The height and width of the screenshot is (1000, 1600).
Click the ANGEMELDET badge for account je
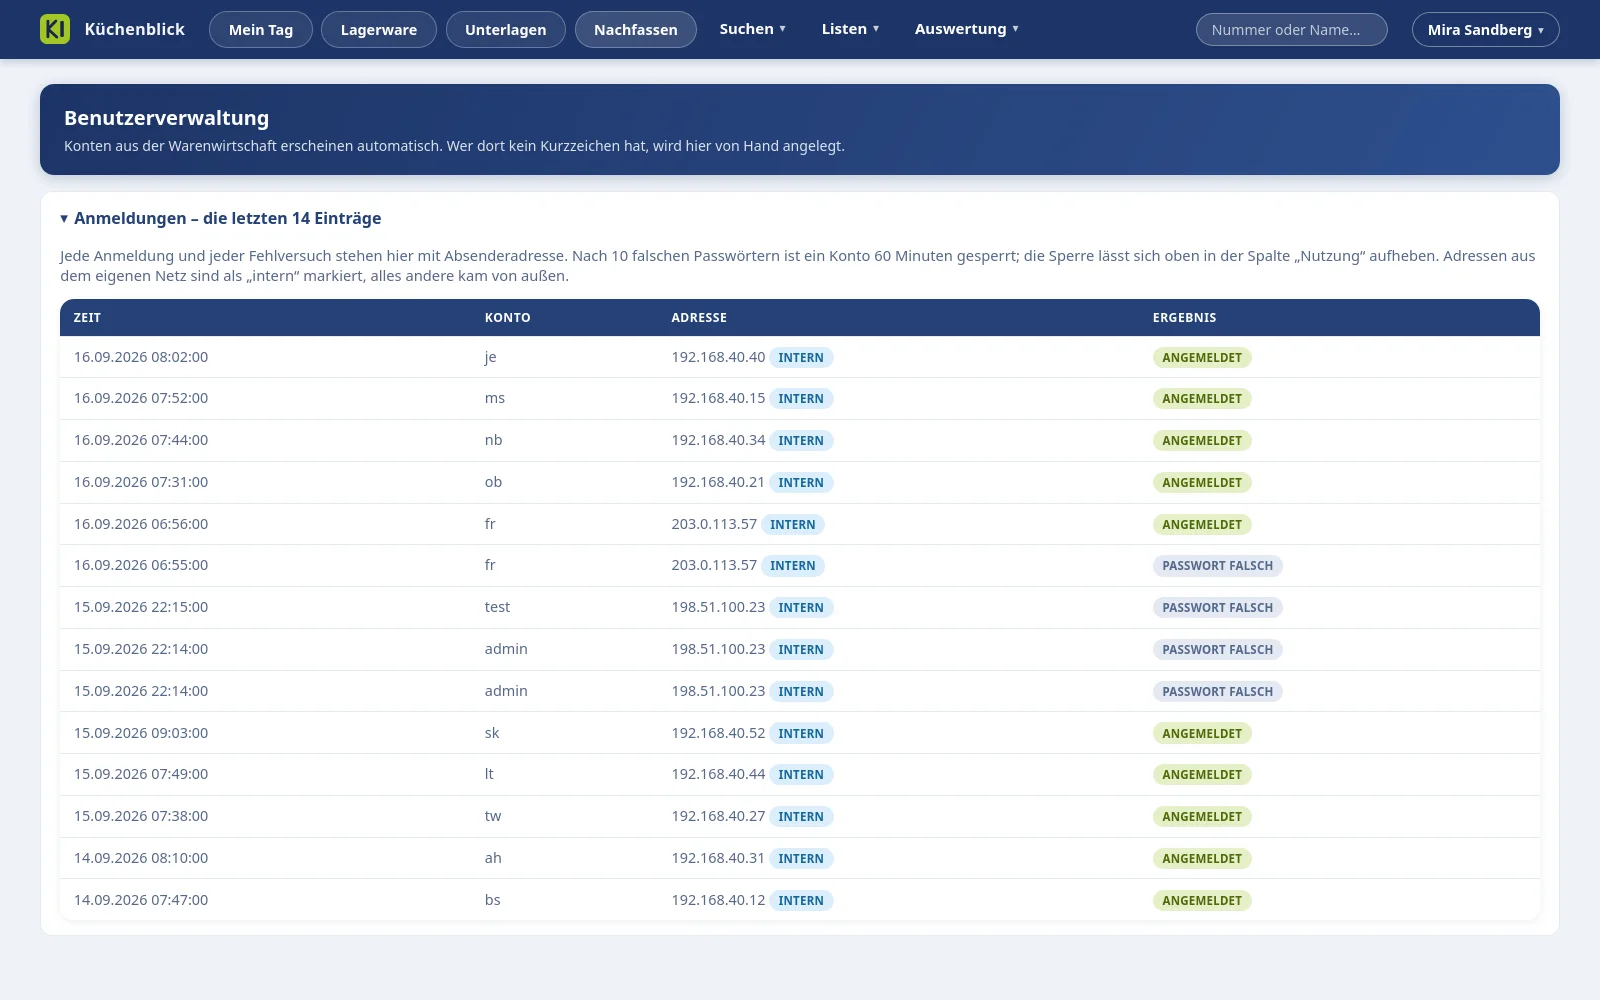(1202, 358)
